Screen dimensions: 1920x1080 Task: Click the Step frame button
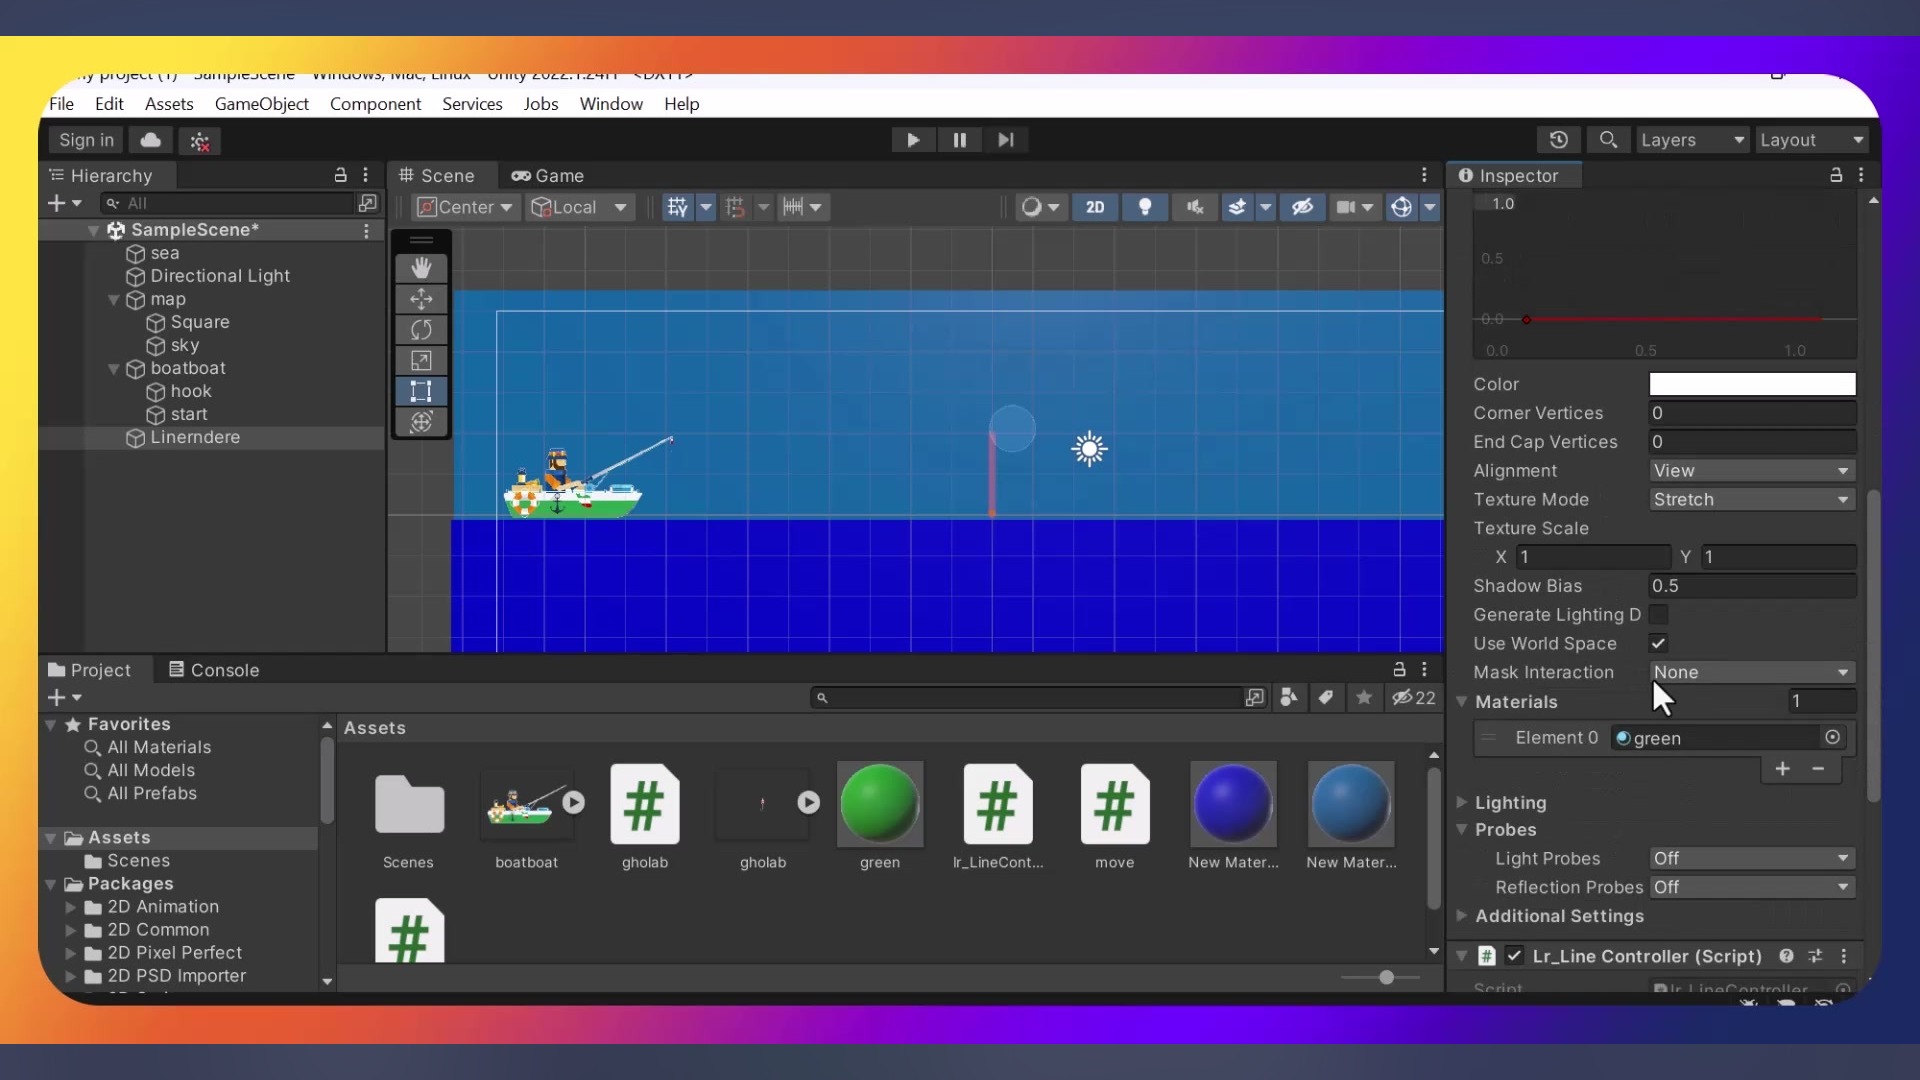pyautogui.click(x=1006, y=140)
